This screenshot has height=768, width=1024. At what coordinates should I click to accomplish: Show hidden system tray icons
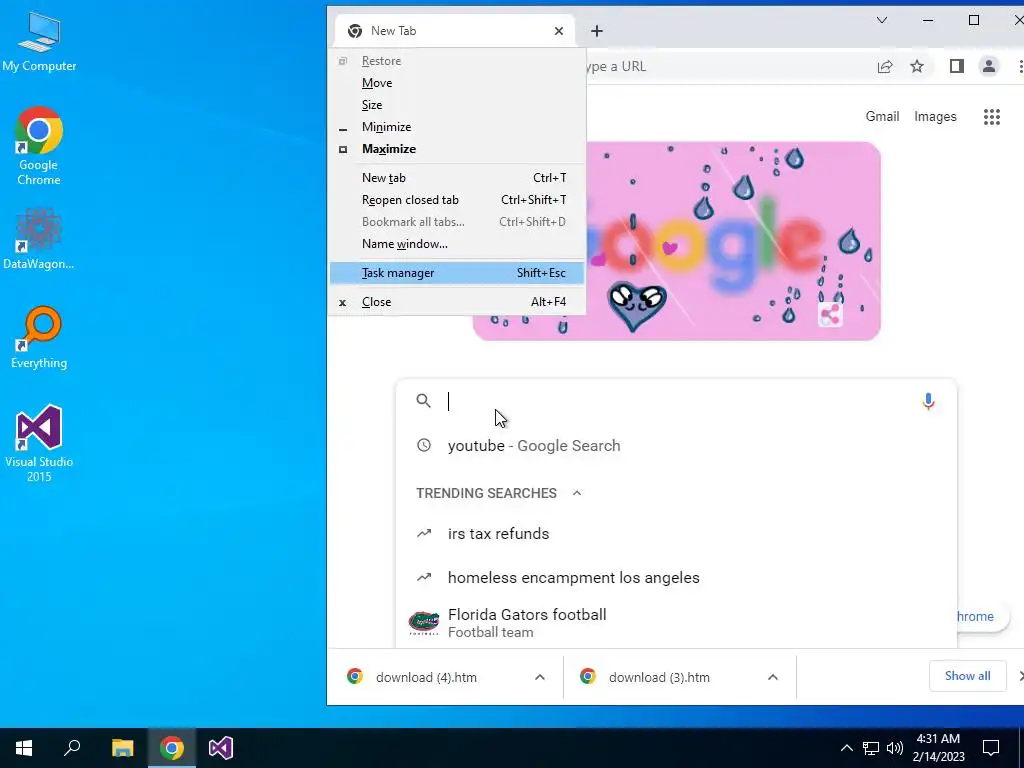846,748
